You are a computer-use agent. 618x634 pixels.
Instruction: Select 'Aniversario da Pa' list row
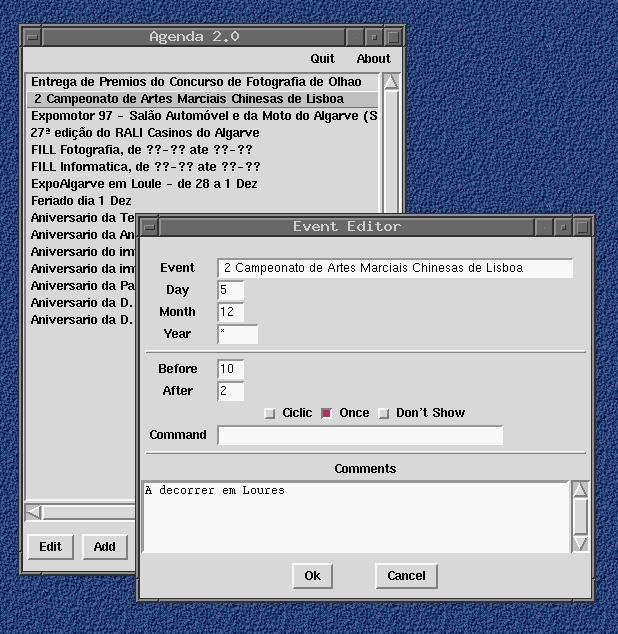coord(82,285)
